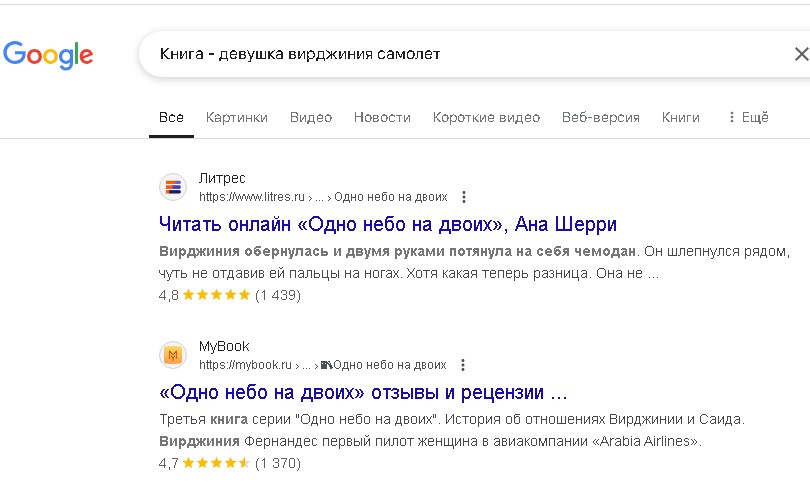Switch to the Книги tab
810x503 pixels.
click(x=680, y=117)
